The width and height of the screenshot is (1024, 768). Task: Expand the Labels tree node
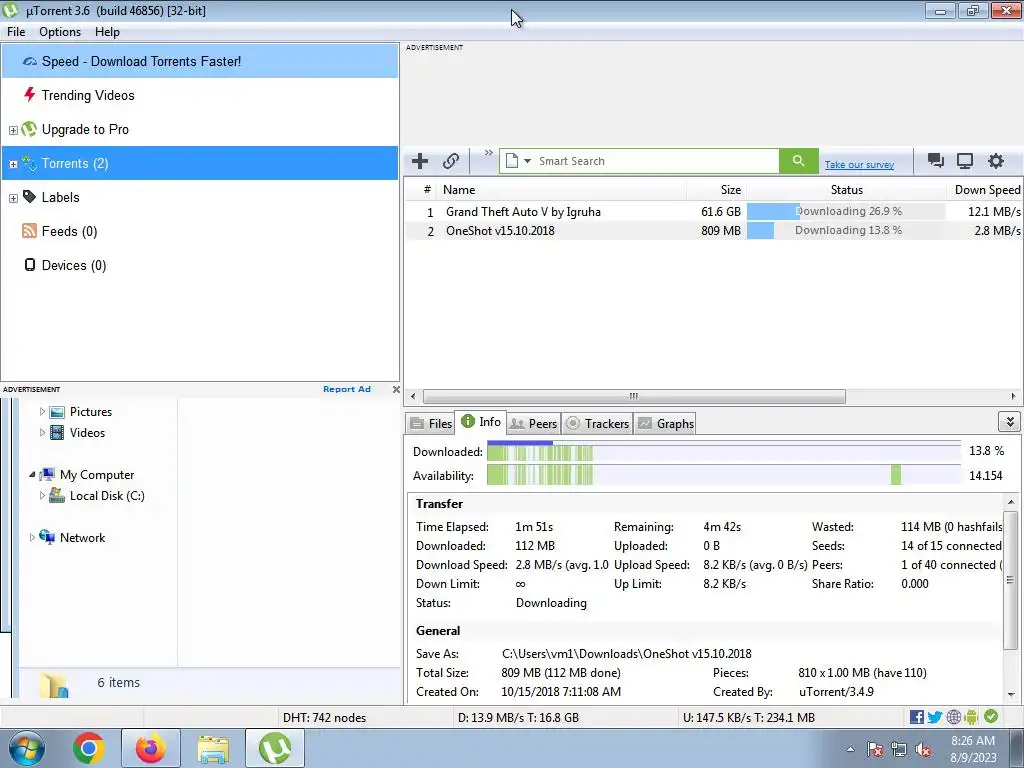tap(13, 198)
